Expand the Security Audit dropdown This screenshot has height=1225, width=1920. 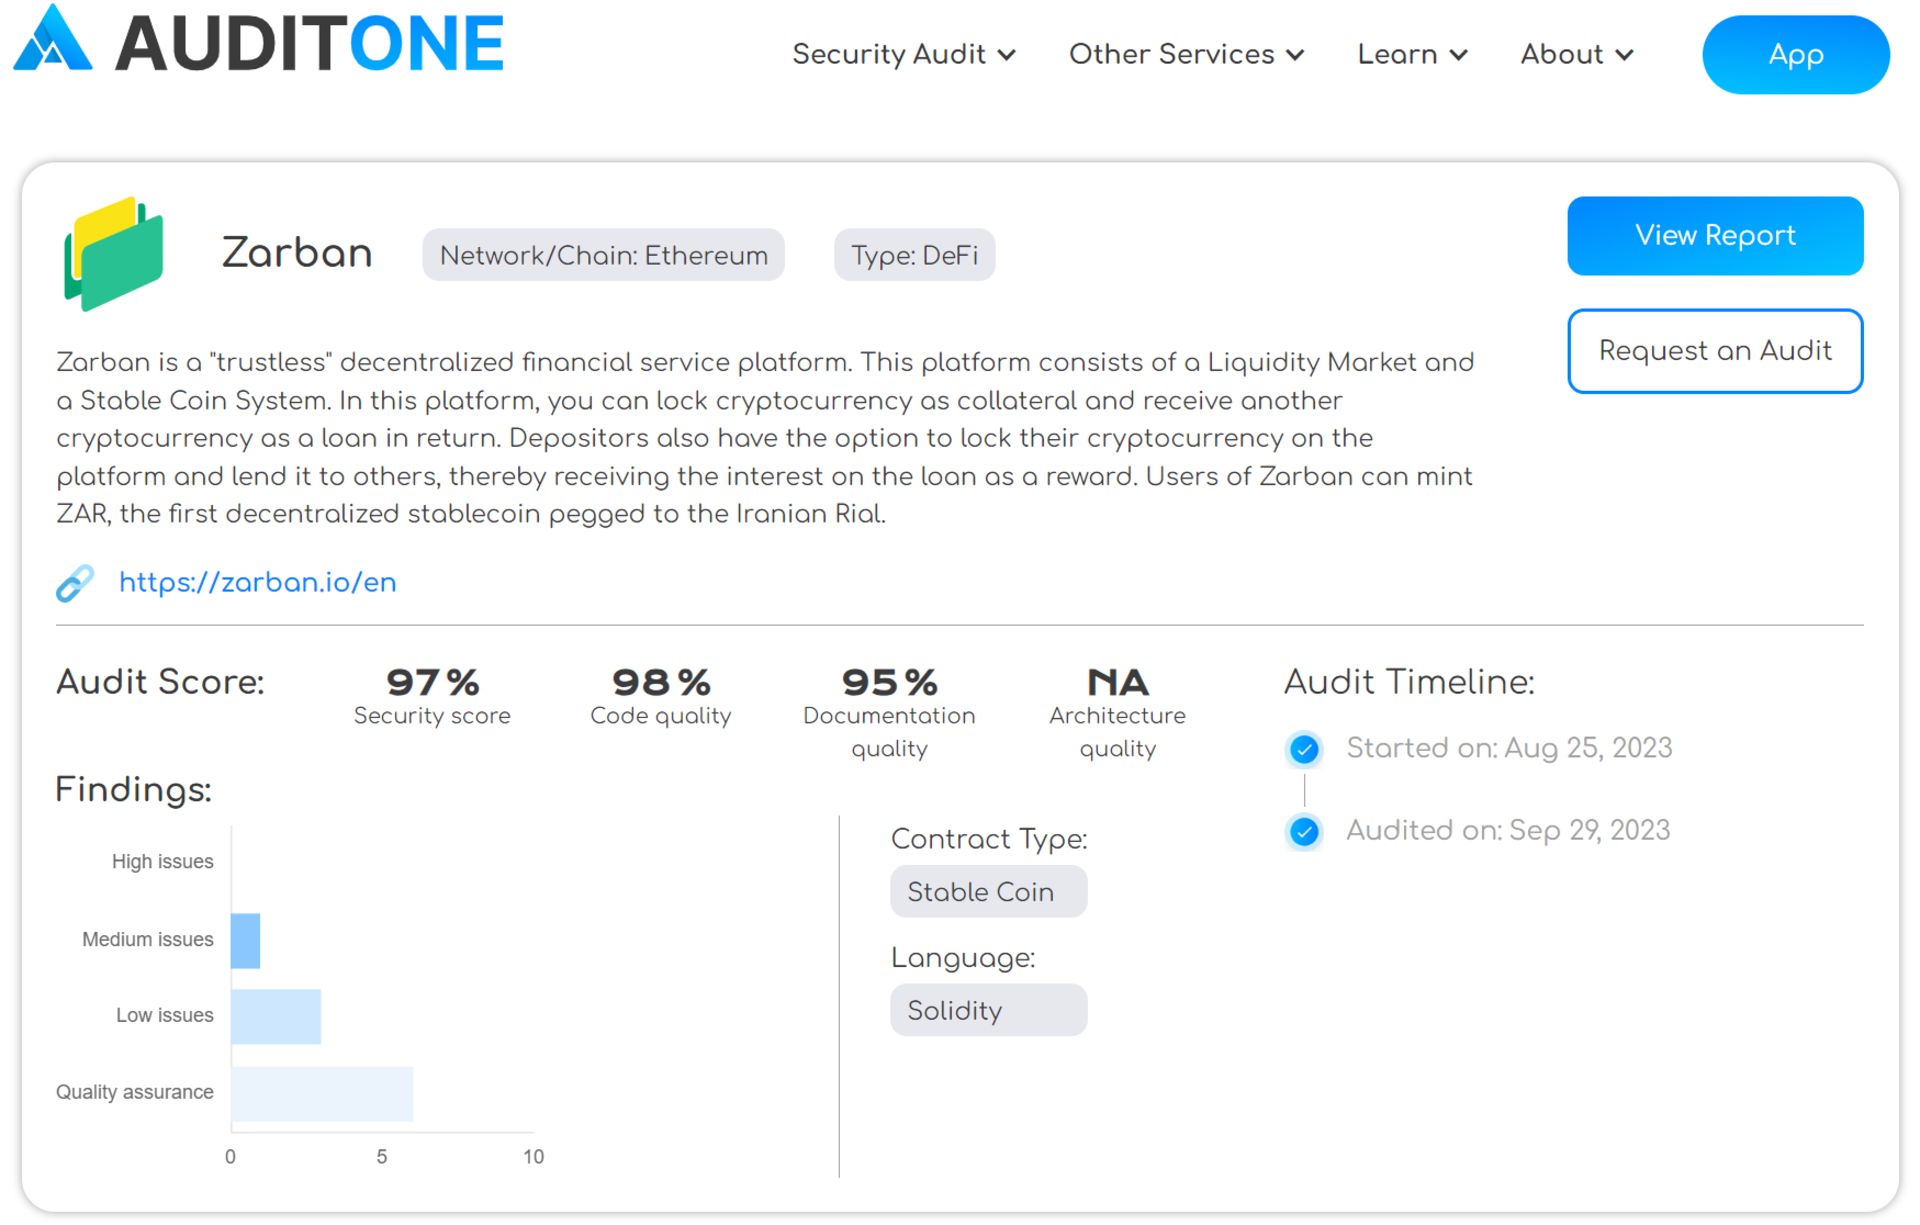(x=903, y=54)
